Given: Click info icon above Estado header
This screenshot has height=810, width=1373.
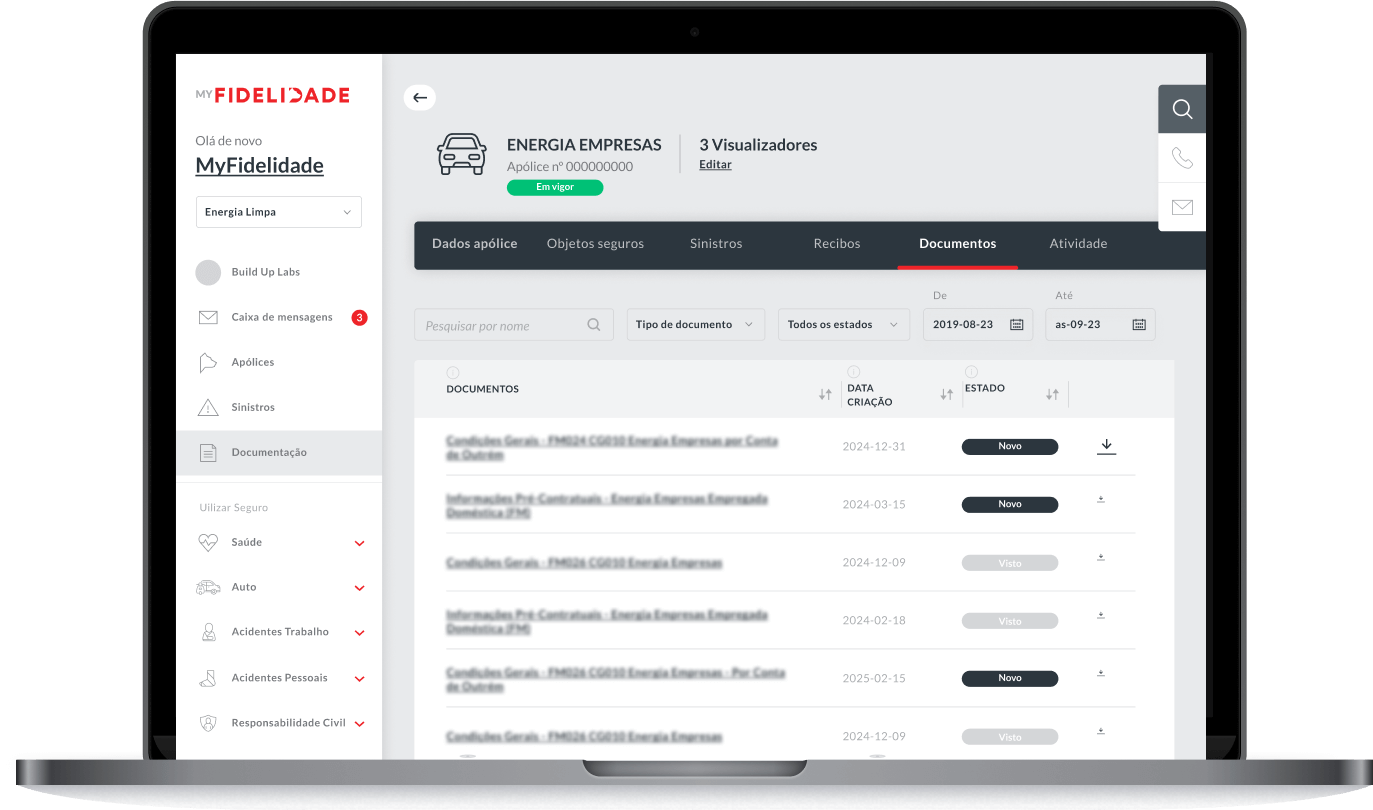Looking at the screenshot, I should pos(971,372).
